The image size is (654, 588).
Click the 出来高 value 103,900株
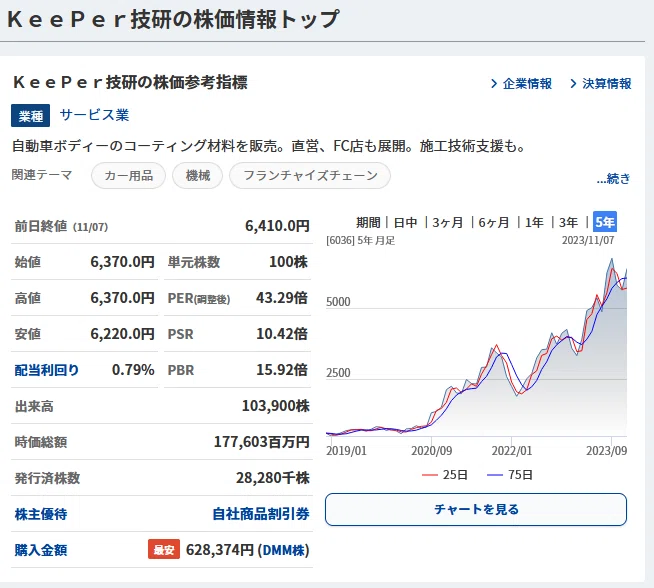pyautogui.click(x=276, y=406)
